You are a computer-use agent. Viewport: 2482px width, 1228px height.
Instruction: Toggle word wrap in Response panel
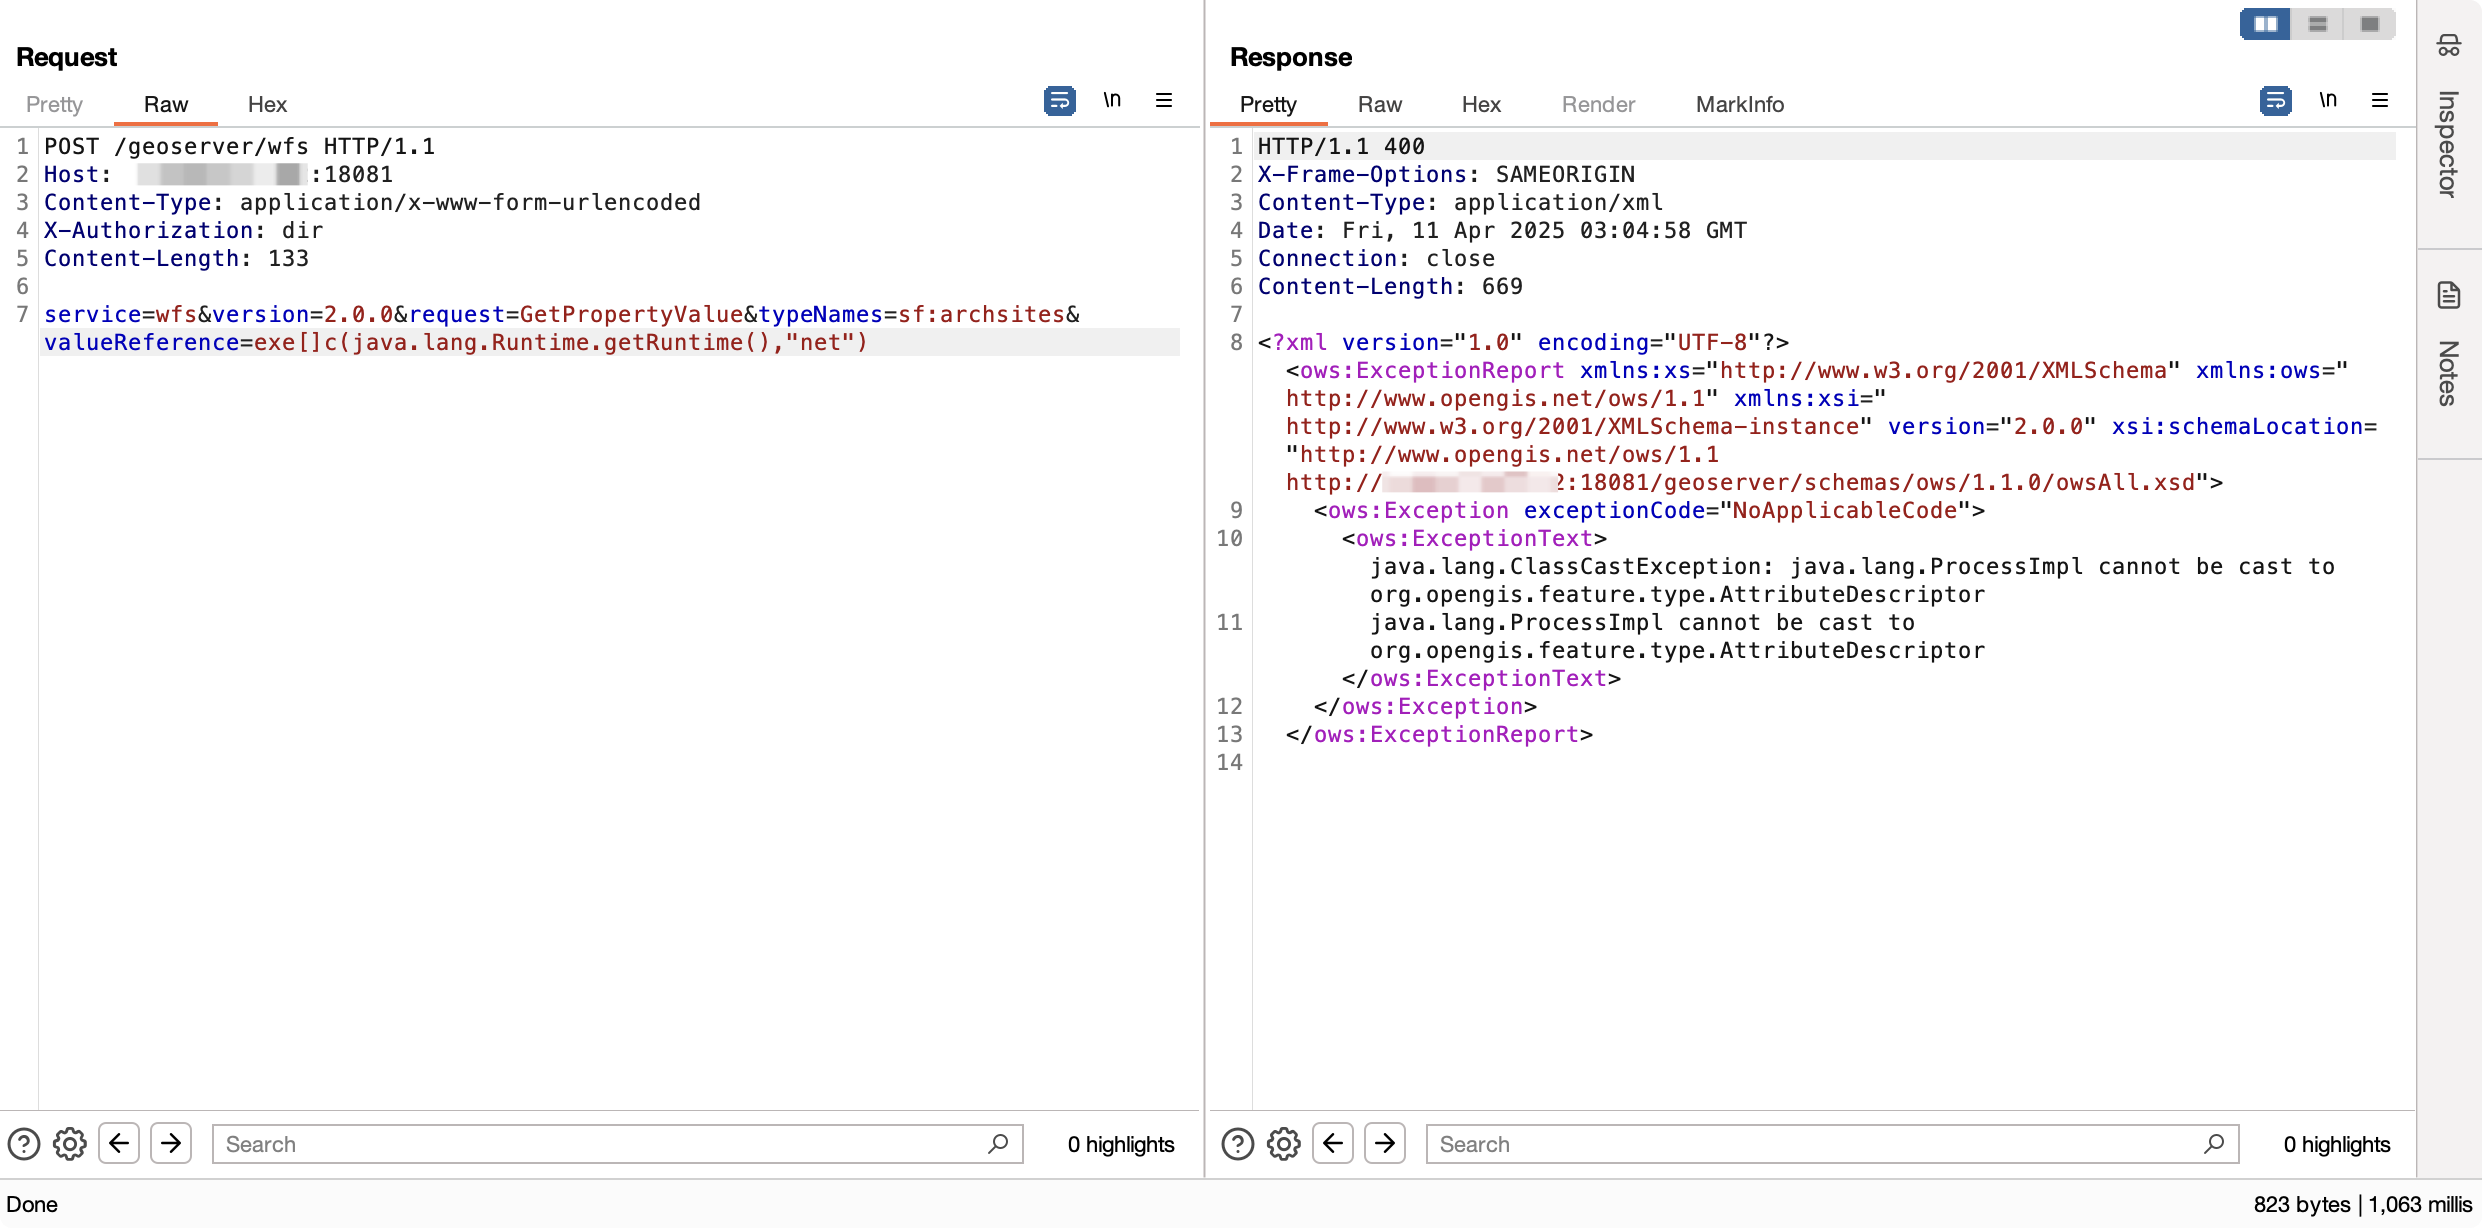[x=2275, y=101]
